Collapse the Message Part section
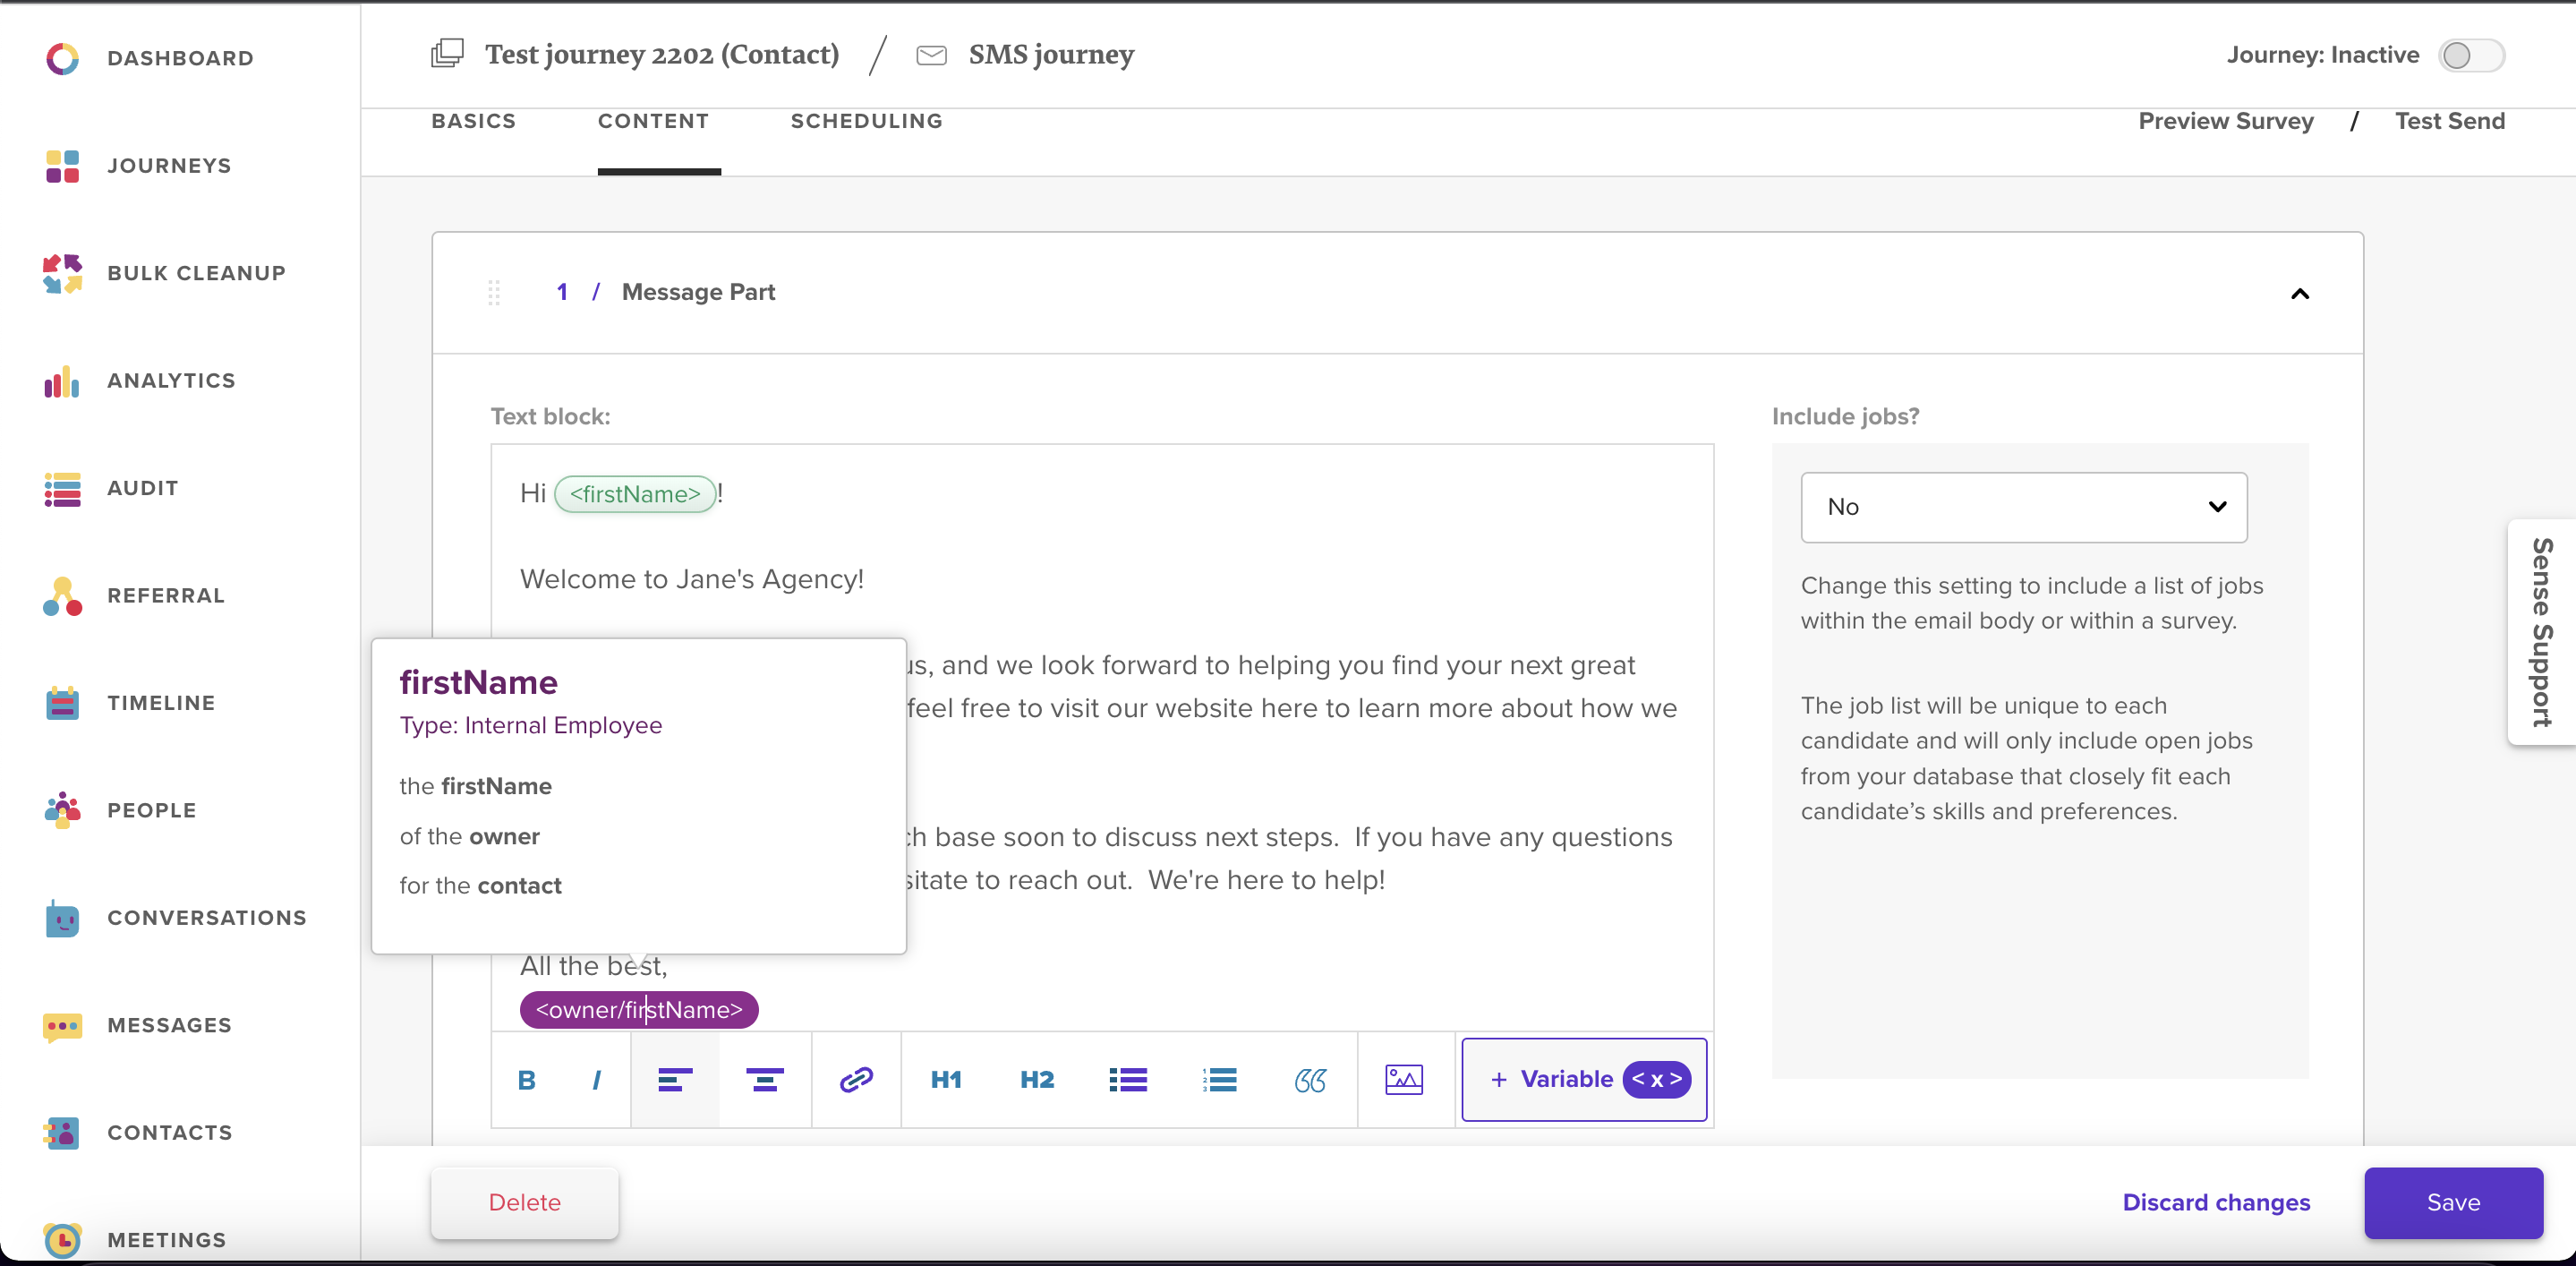The image size is (2576, 1266). coord(2300,293)
